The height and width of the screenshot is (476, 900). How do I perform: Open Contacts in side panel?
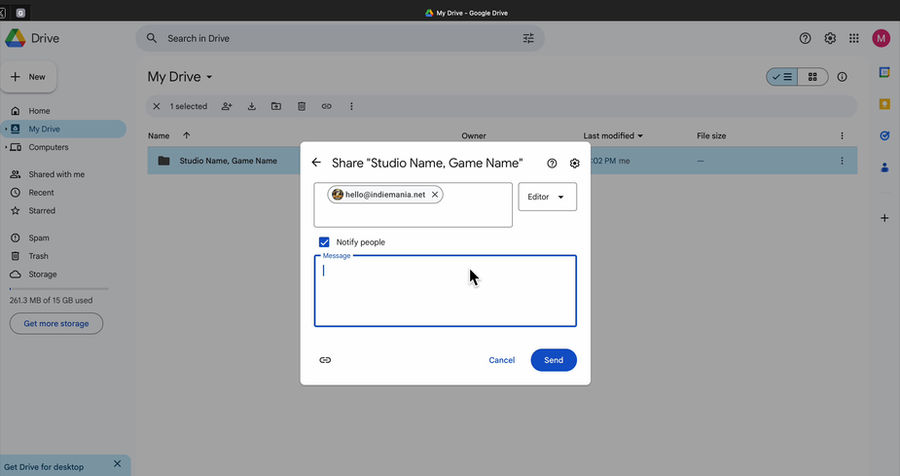[885, 168]
